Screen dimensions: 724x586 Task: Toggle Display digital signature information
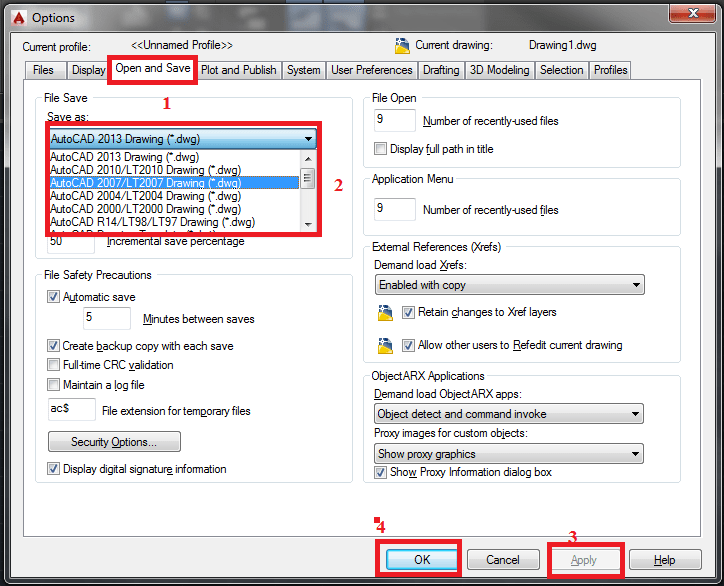(54, 469)
